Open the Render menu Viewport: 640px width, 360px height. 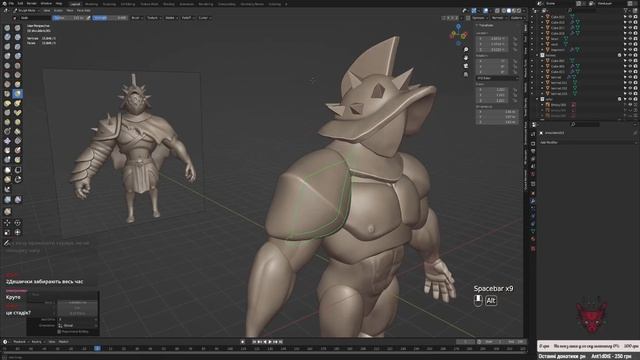31,3
